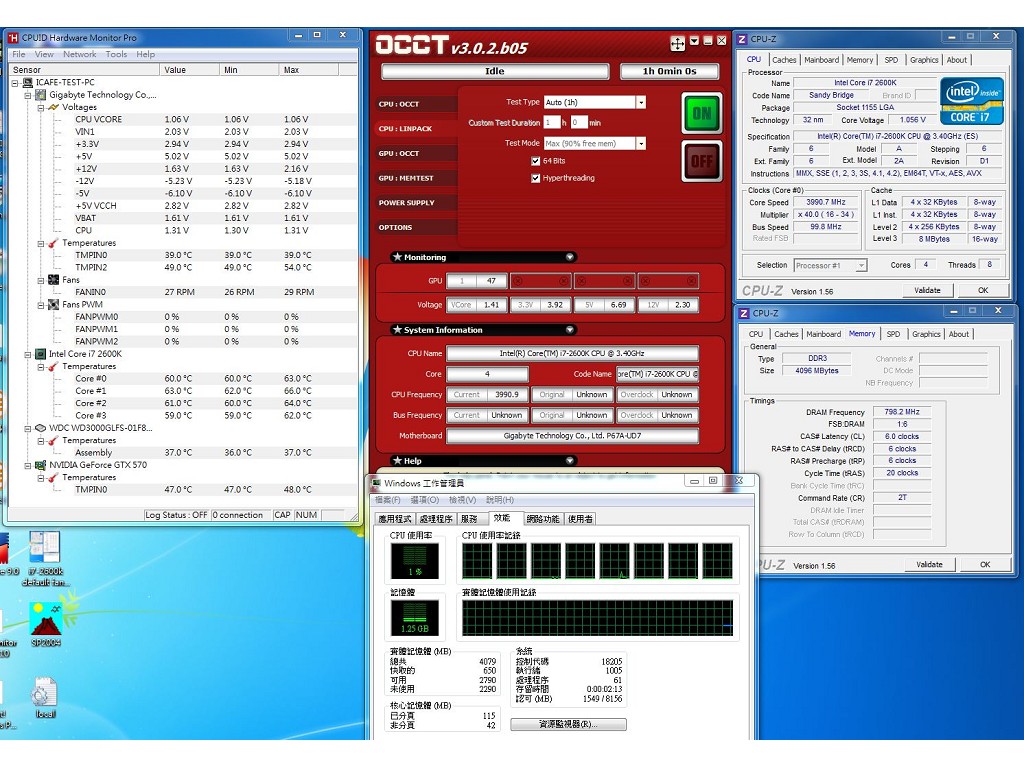
Task: Click the Gigabyte Technology motherboard icon
Action: 40,95
